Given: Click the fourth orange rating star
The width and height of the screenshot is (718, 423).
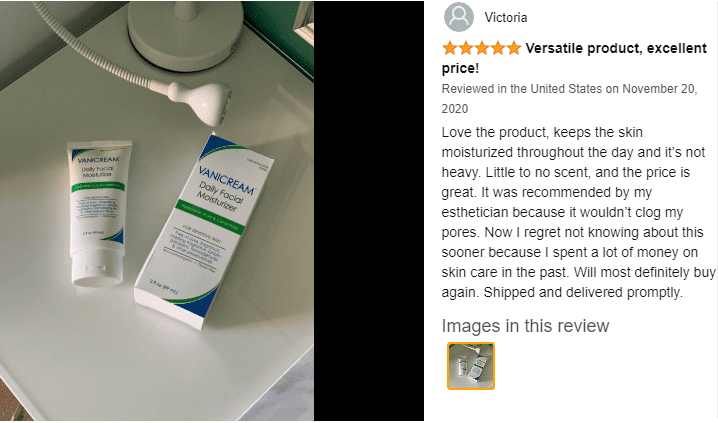Looking at the screenshot, I should [498, 48].
